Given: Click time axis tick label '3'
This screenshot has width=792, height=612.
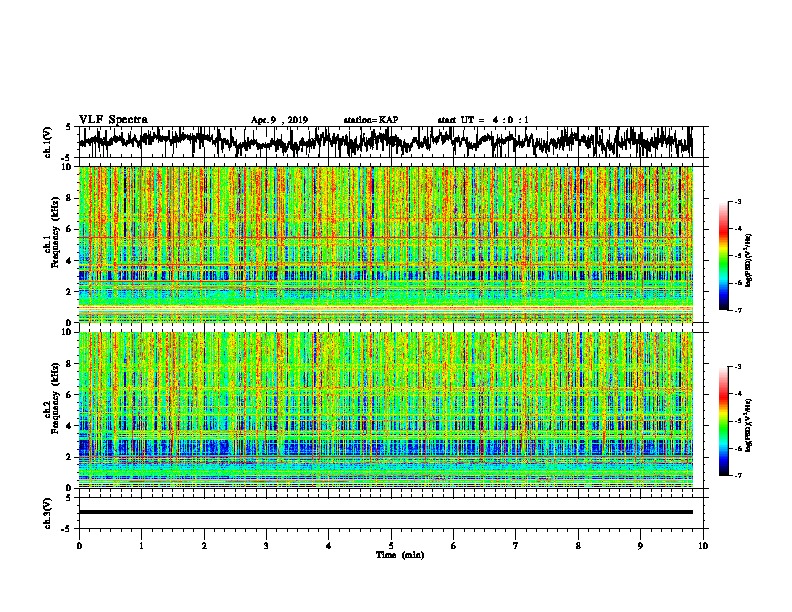Looking at the screenshot, I should point(266,546).
